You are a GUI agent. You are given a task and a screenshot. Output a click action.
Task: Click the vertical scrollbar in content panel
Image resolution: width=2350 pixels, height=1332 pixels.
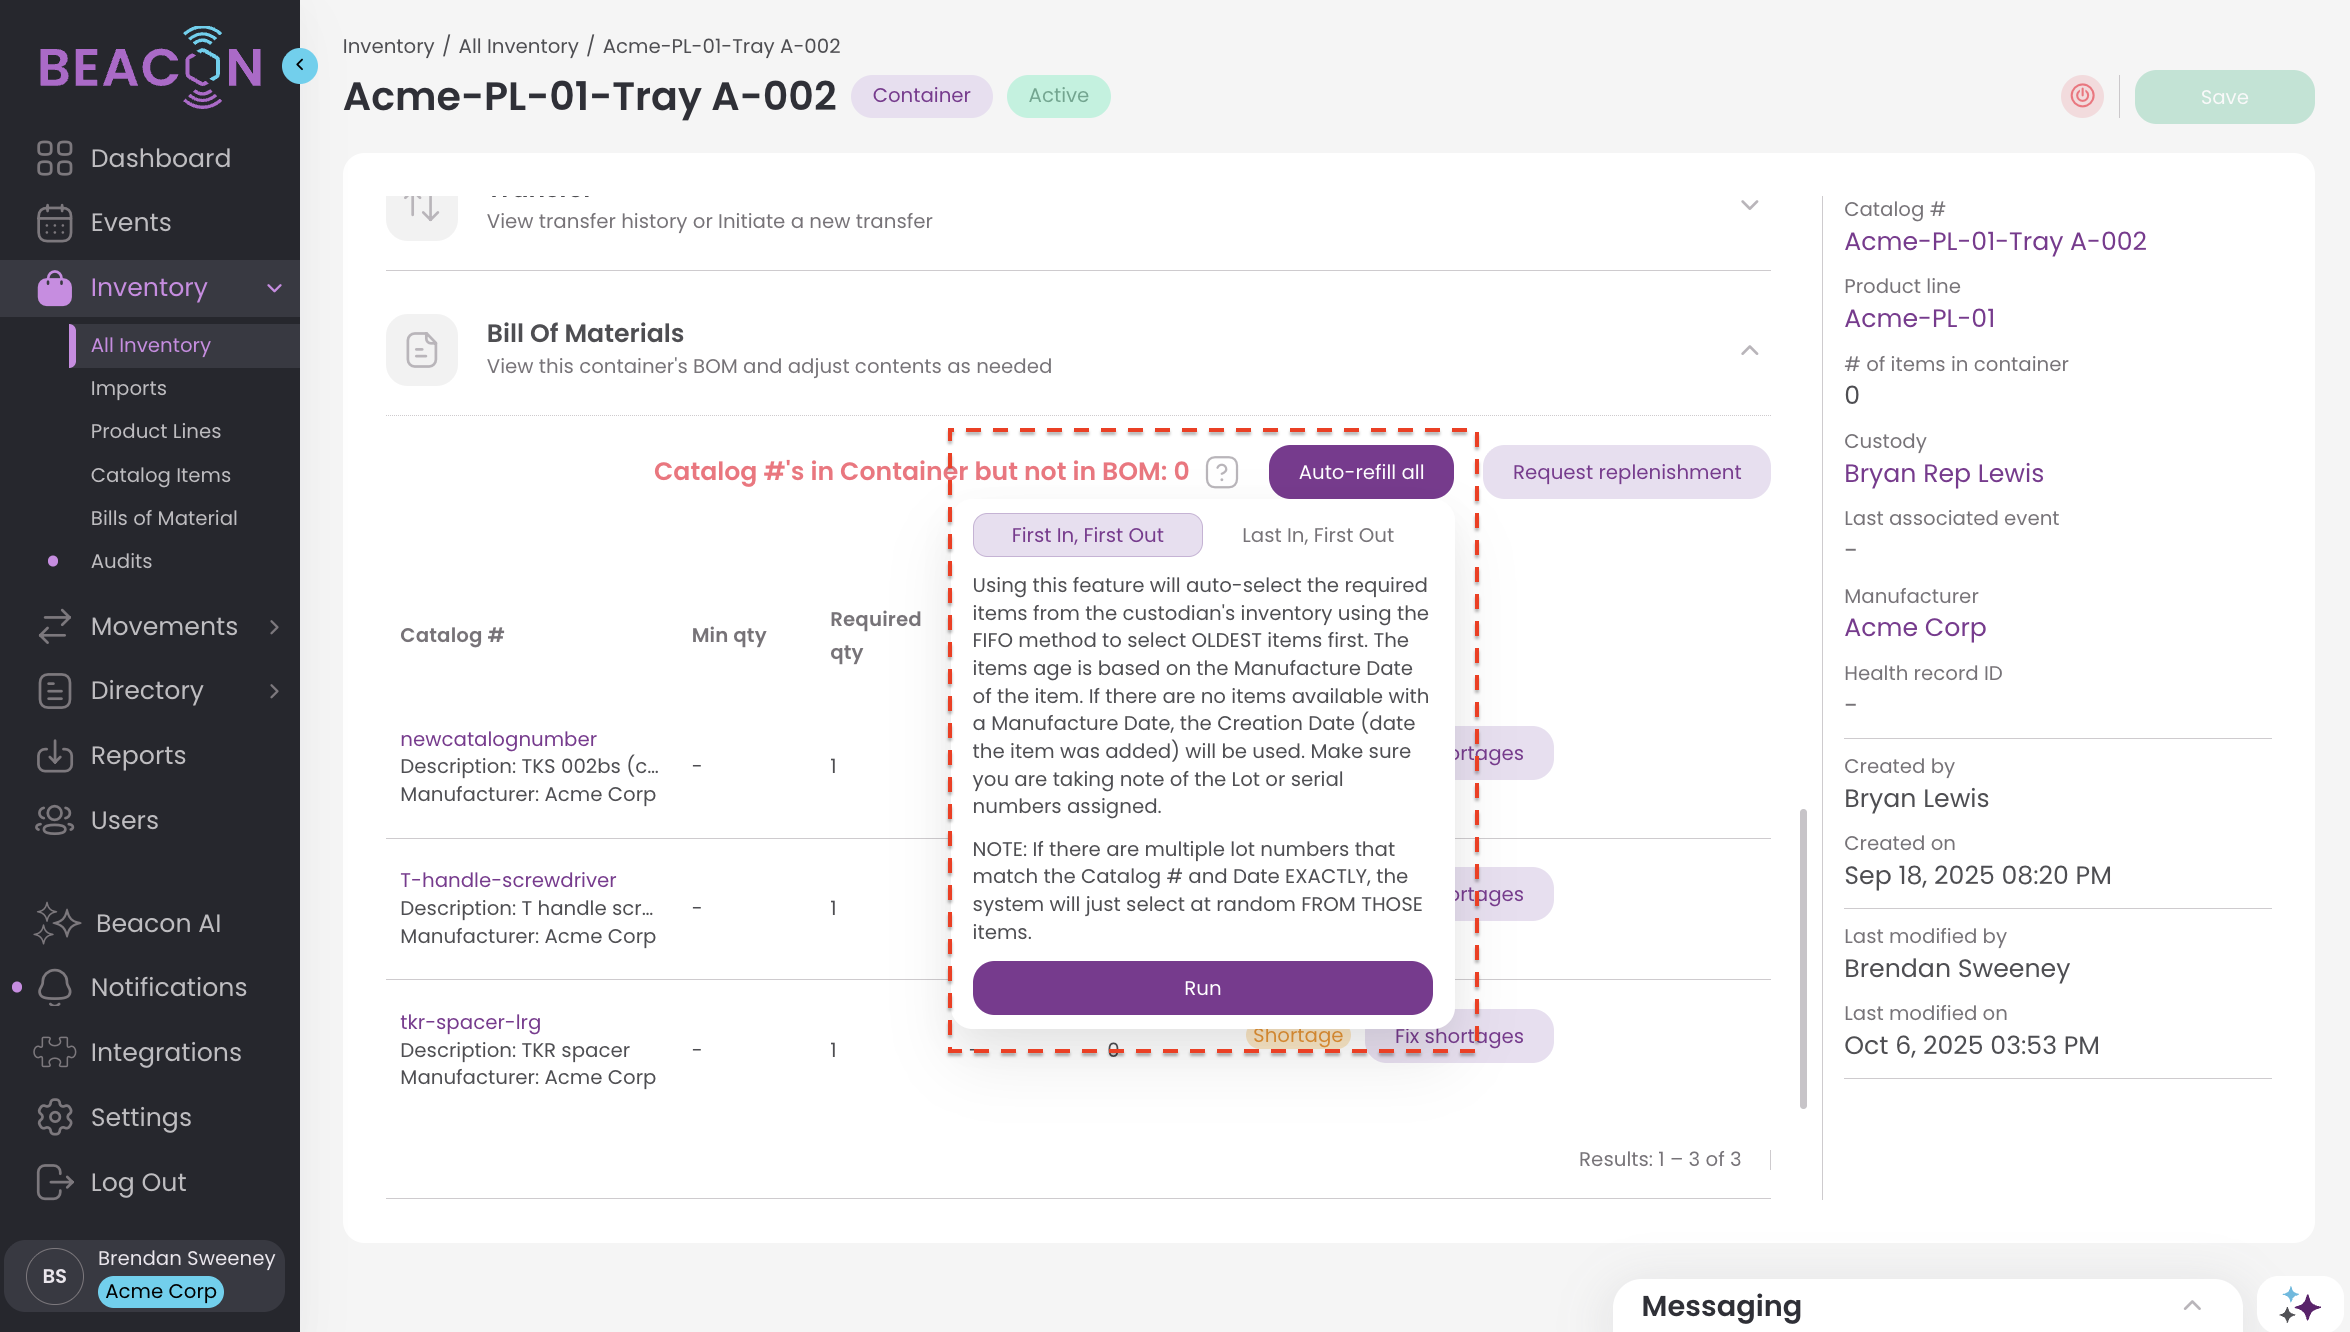[x=1803, y=958]
